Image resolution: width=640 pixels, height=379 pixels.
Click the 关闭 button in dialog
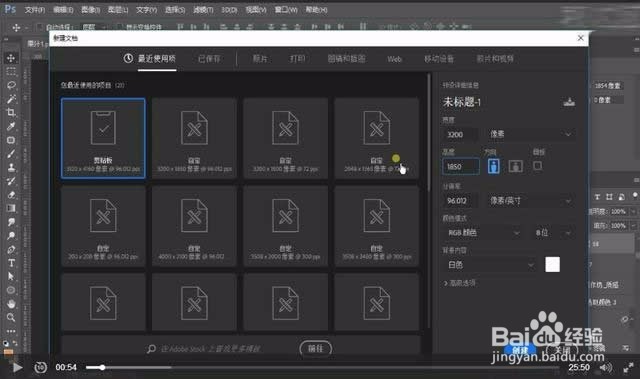562,349
